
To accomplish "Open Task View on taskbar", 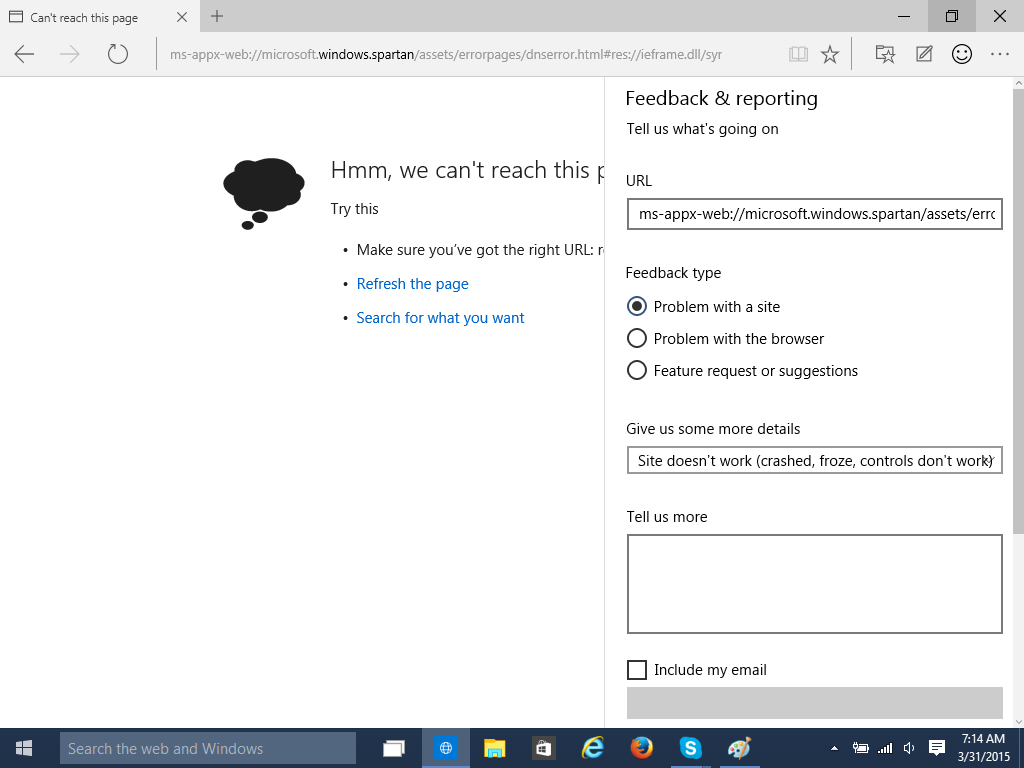I will [394, 748].
